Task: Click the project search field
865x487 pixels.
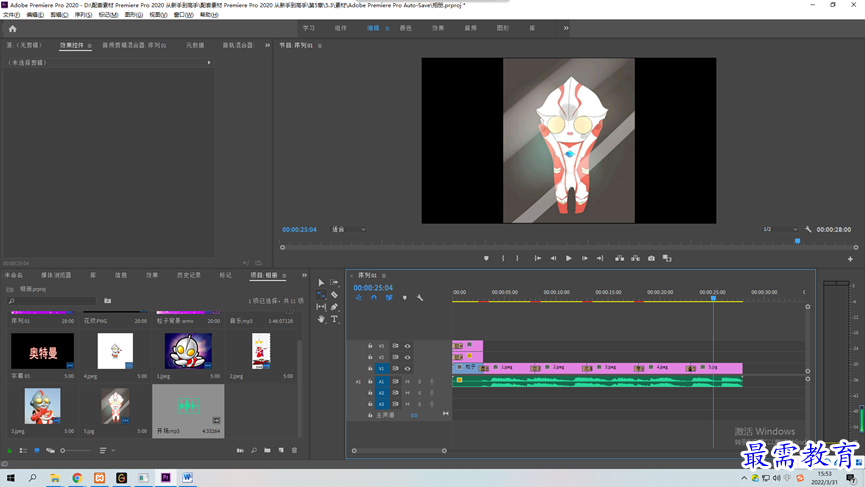Action: [51, 301]
